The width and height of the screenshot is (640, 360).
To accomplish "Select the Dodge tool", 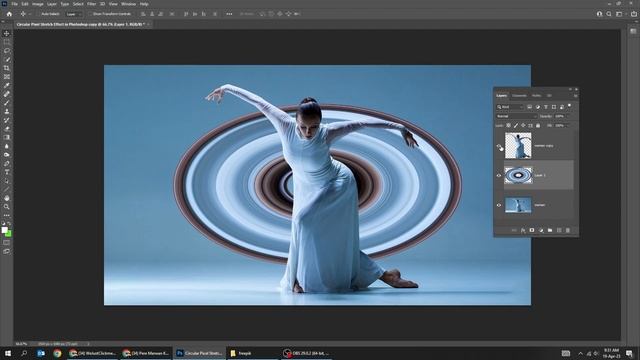I will 7,155.
